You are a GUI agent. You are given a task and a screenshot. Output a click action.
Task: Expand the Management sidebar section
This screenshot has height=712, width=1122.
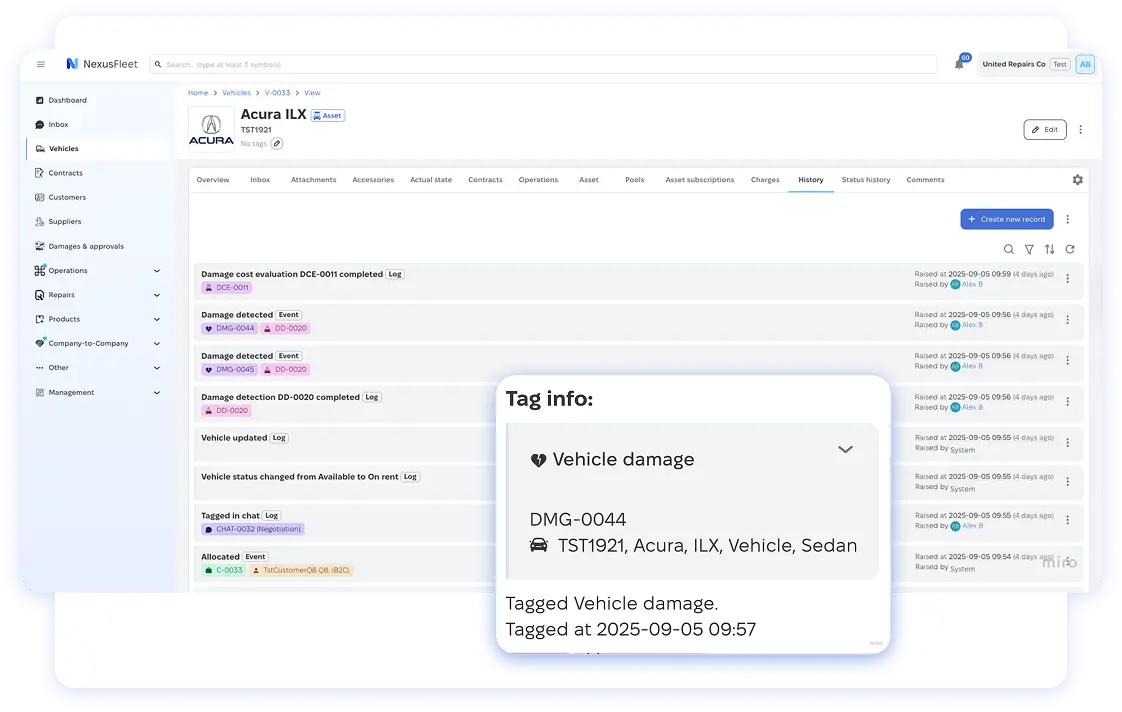(x=157, y=393)
